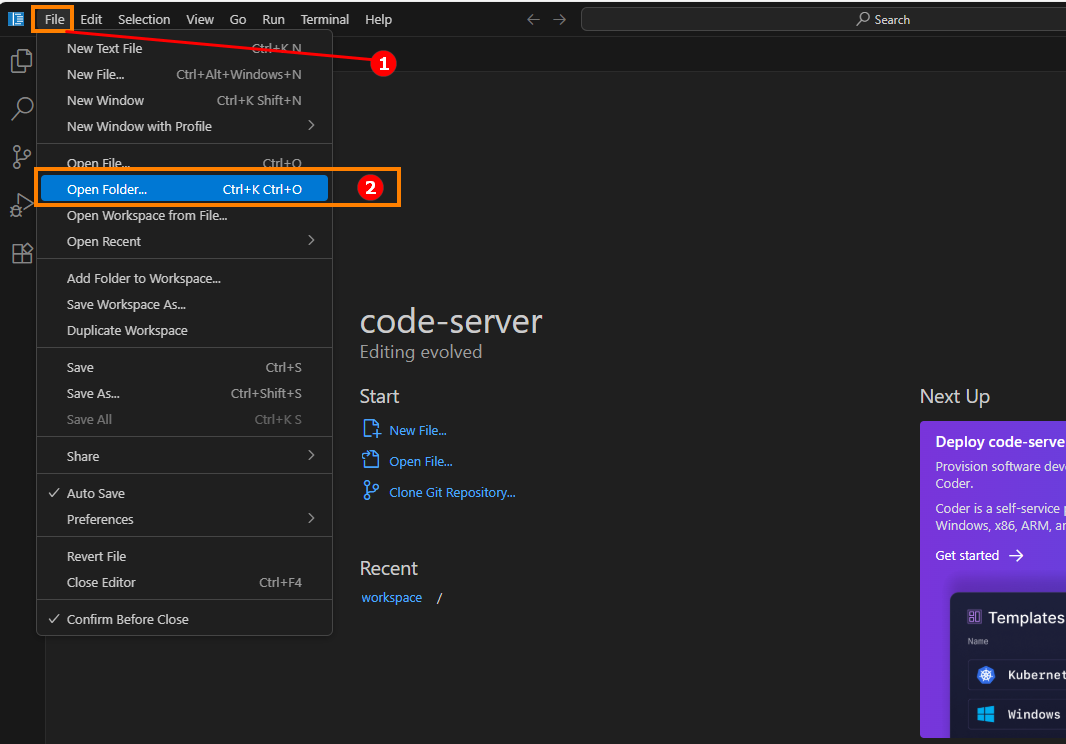Viewport: 1066px width, 744px height.
Task: Toggle Confirm Before Close option
Action: (127, 619)
